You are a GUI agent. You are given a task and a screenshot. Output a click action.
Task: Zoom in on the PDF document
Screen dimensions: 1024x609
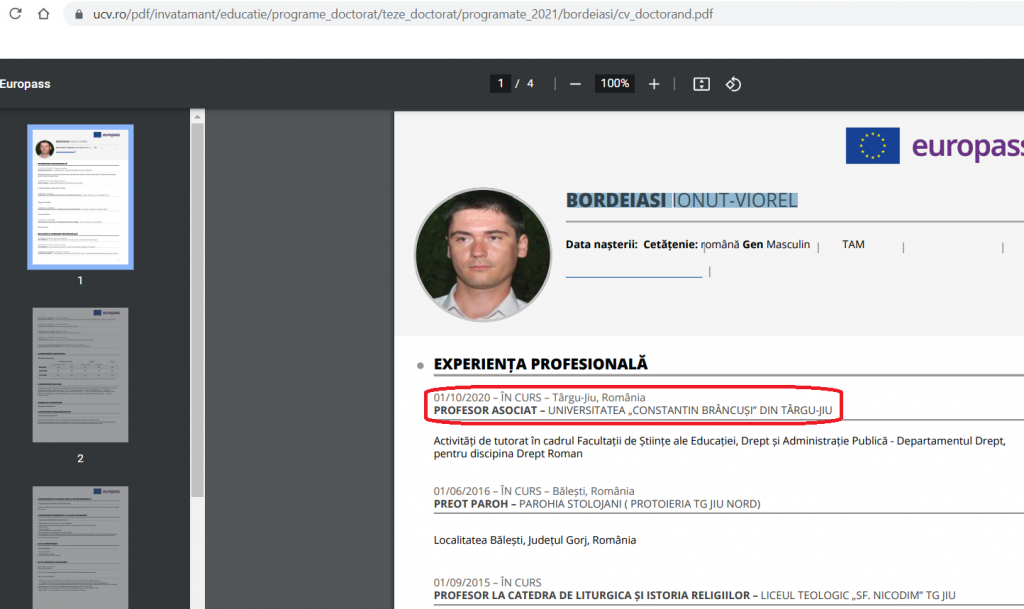pyautogui.click(x=654, y=84)
